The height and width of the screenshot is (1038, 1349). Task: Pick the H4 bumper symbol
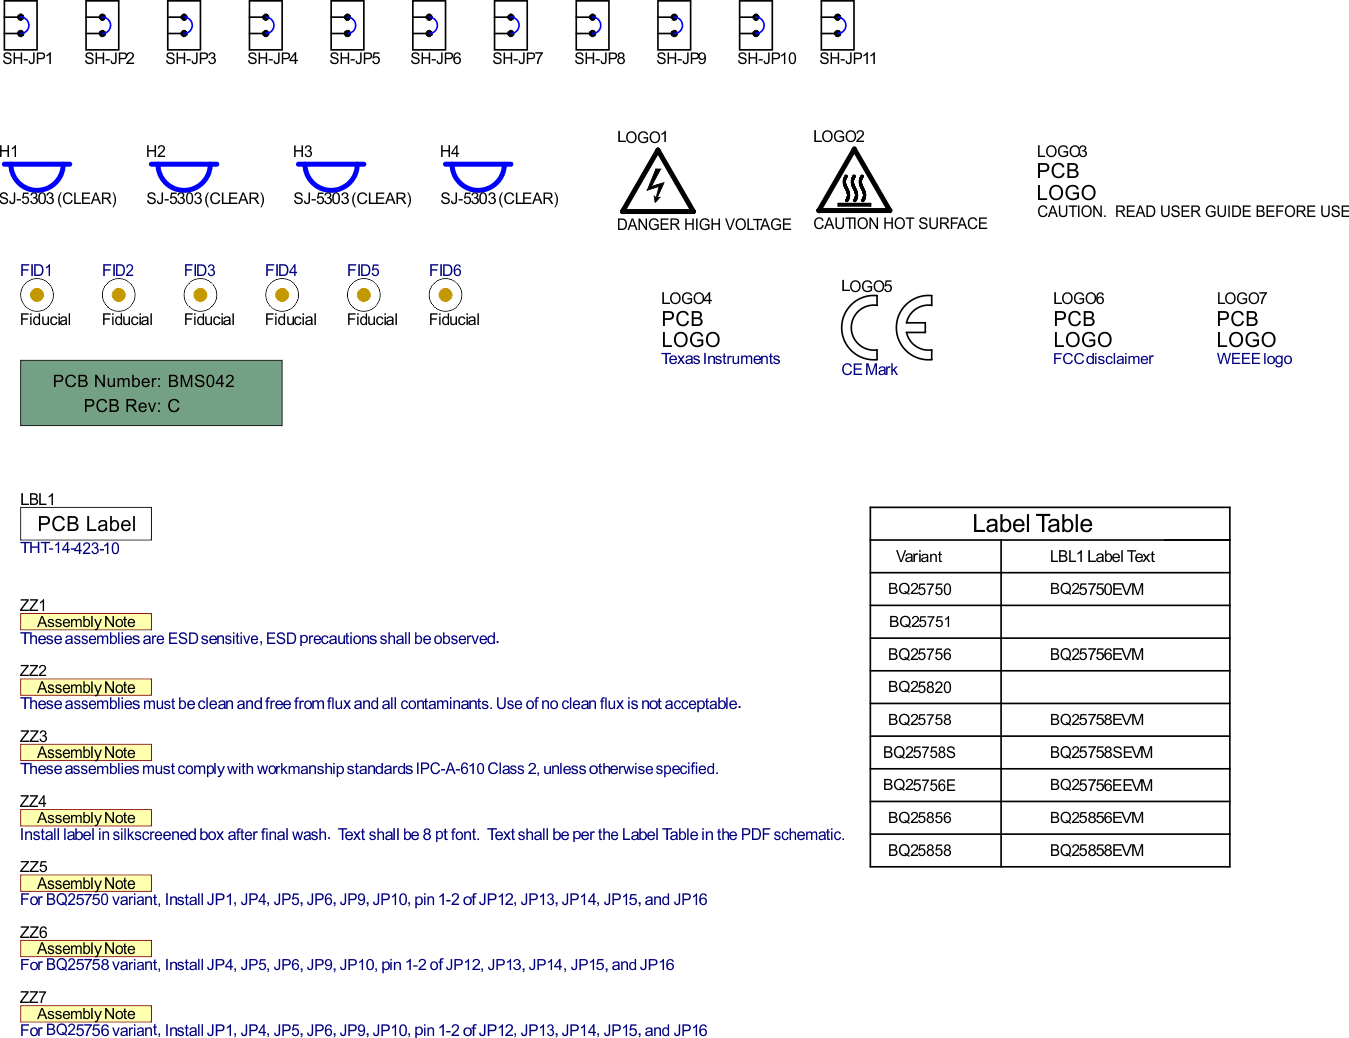[x=479, y=176]
